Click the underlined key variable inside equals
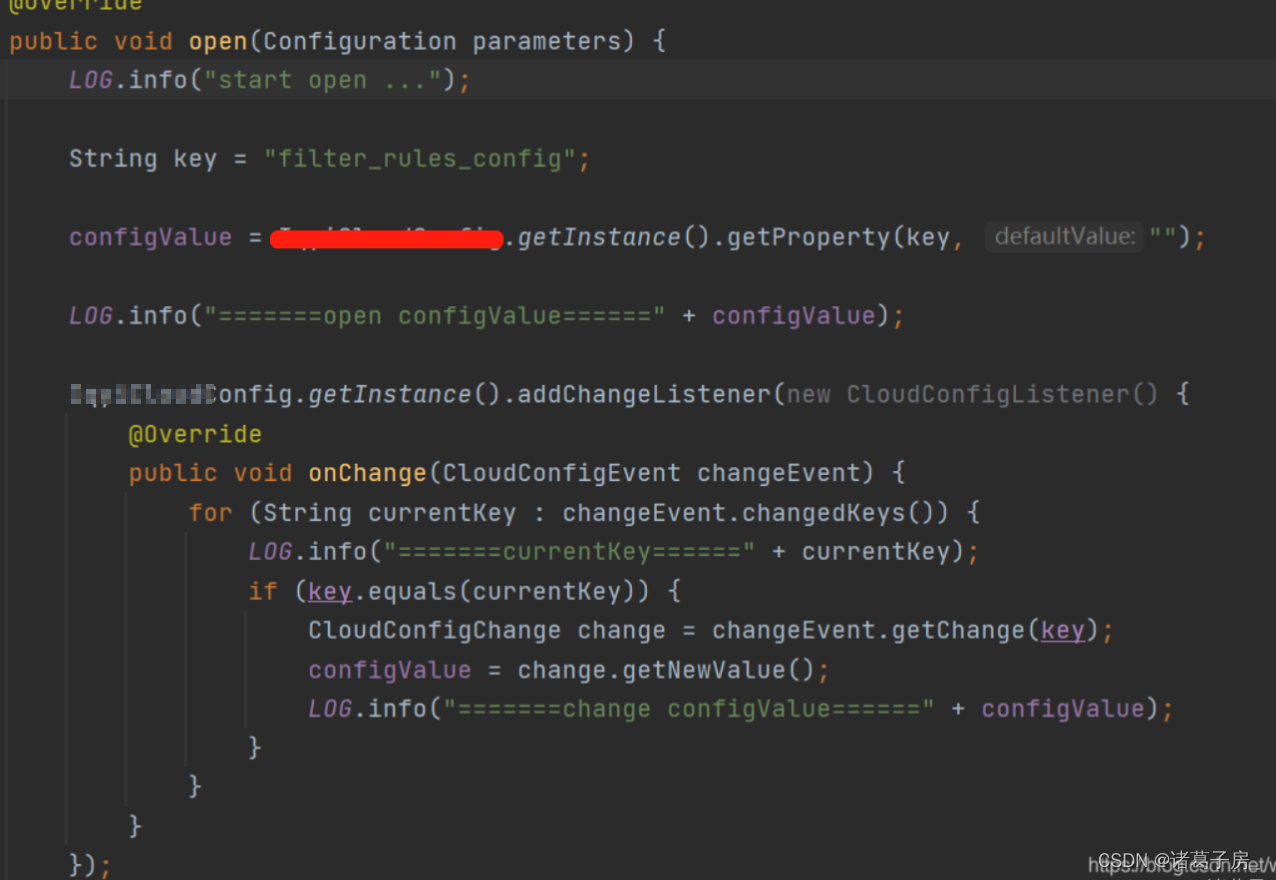This screenshot has width=1276, height=880. [x=329, y=590]
